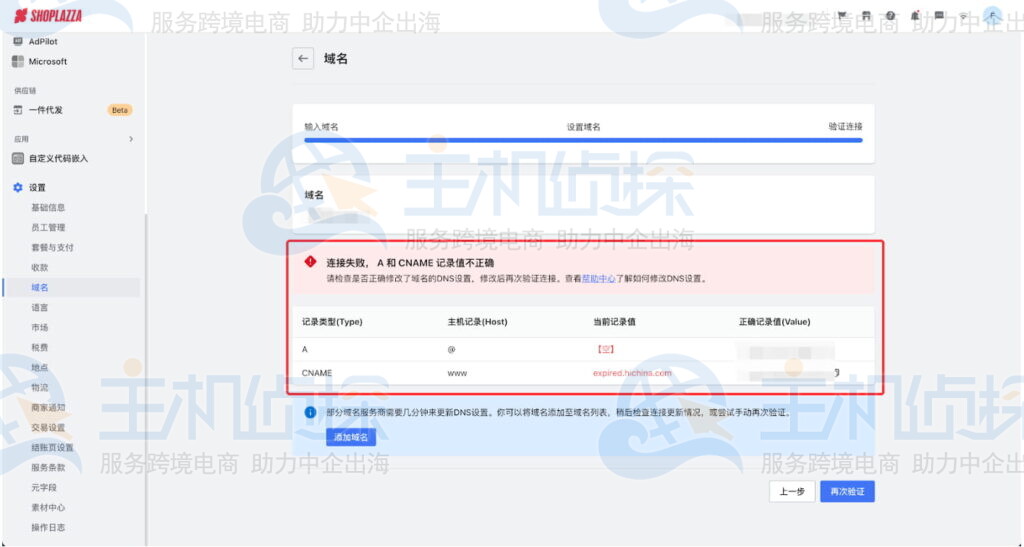Open 自定义代码嵌入 in sidebar

58,159
